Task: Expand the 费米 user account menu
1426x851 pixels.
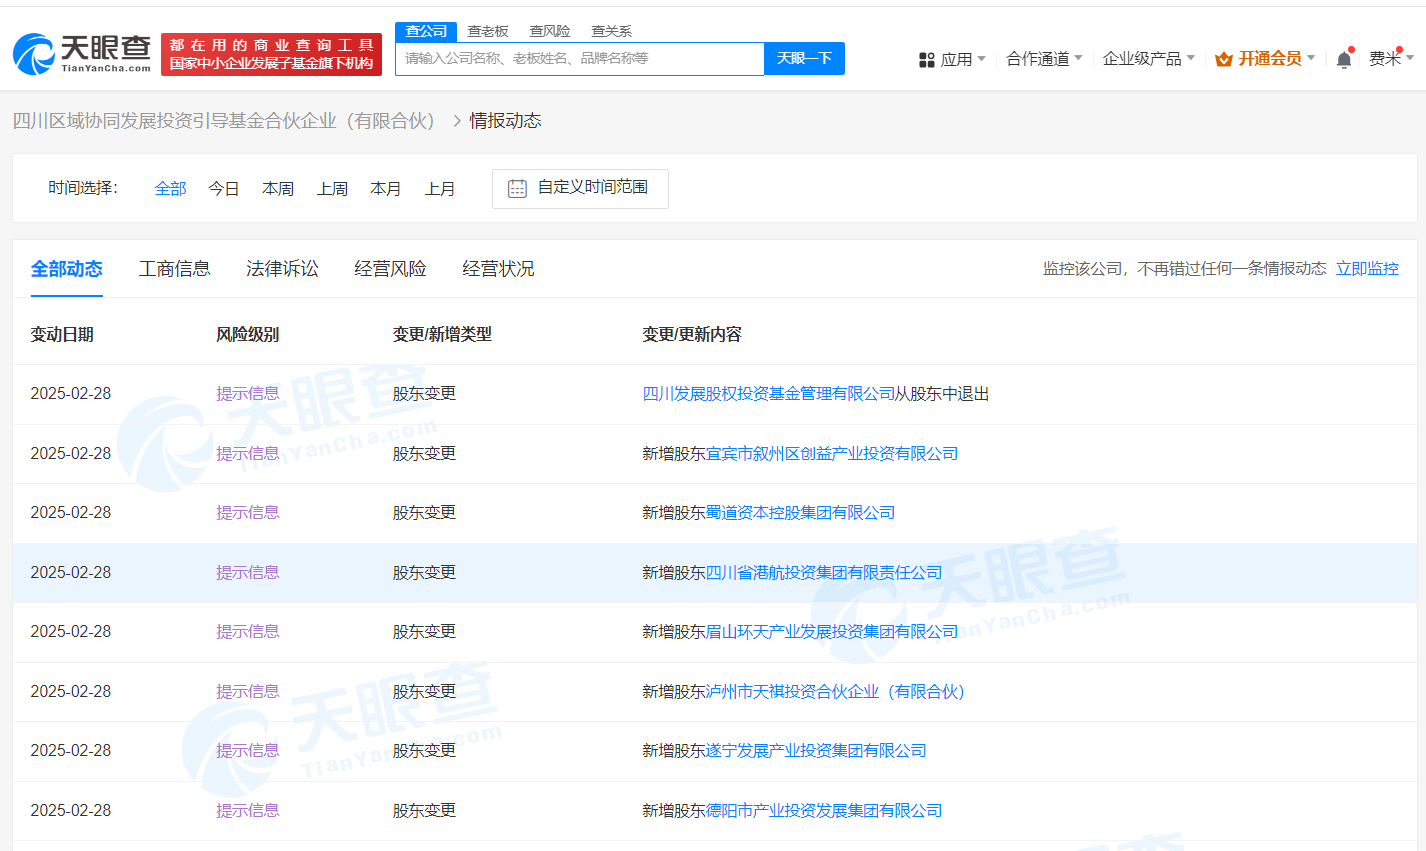Action: coord(1390,59)
